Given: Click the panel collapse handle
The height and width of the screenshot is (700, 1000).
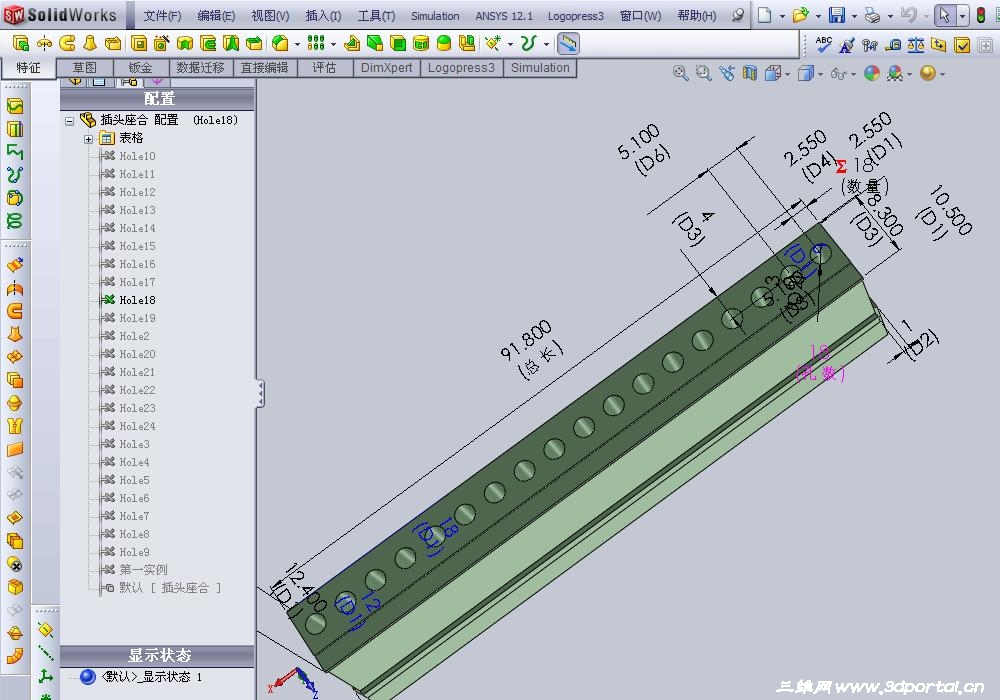Looking at the screenshot, I should [x=260, y=393].
